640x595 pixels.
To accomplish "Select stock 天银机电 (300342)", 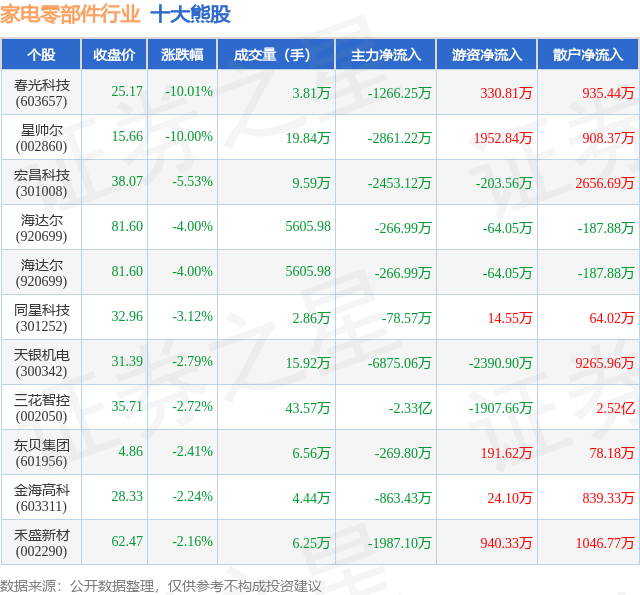I will click(x=41, y=363).
